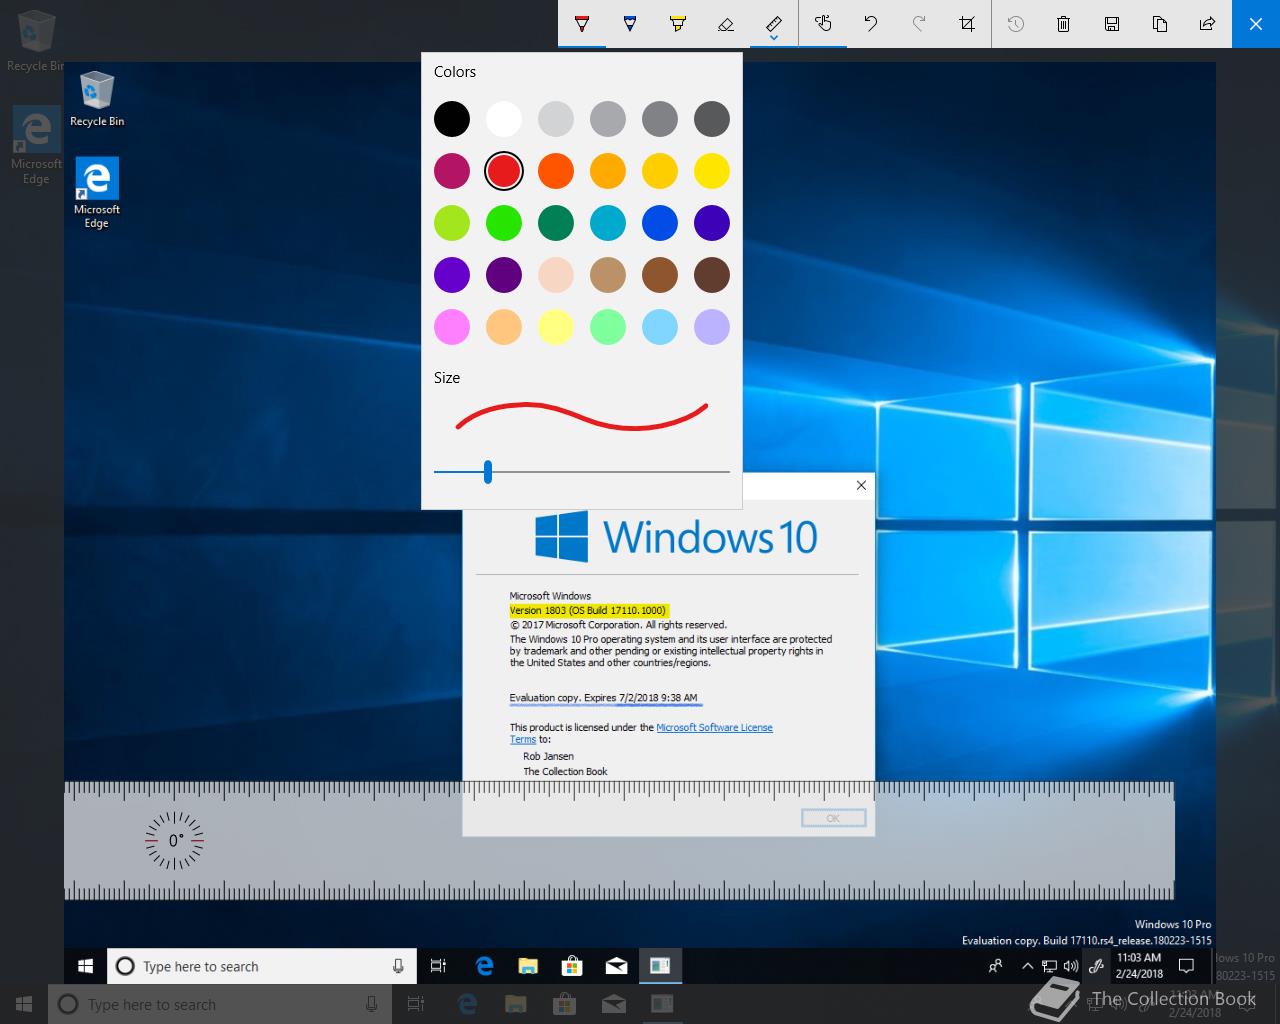Click the Cortana microphone in captured taskbar
Viewport: 1280px width, 1024px height.
(398, 966)
